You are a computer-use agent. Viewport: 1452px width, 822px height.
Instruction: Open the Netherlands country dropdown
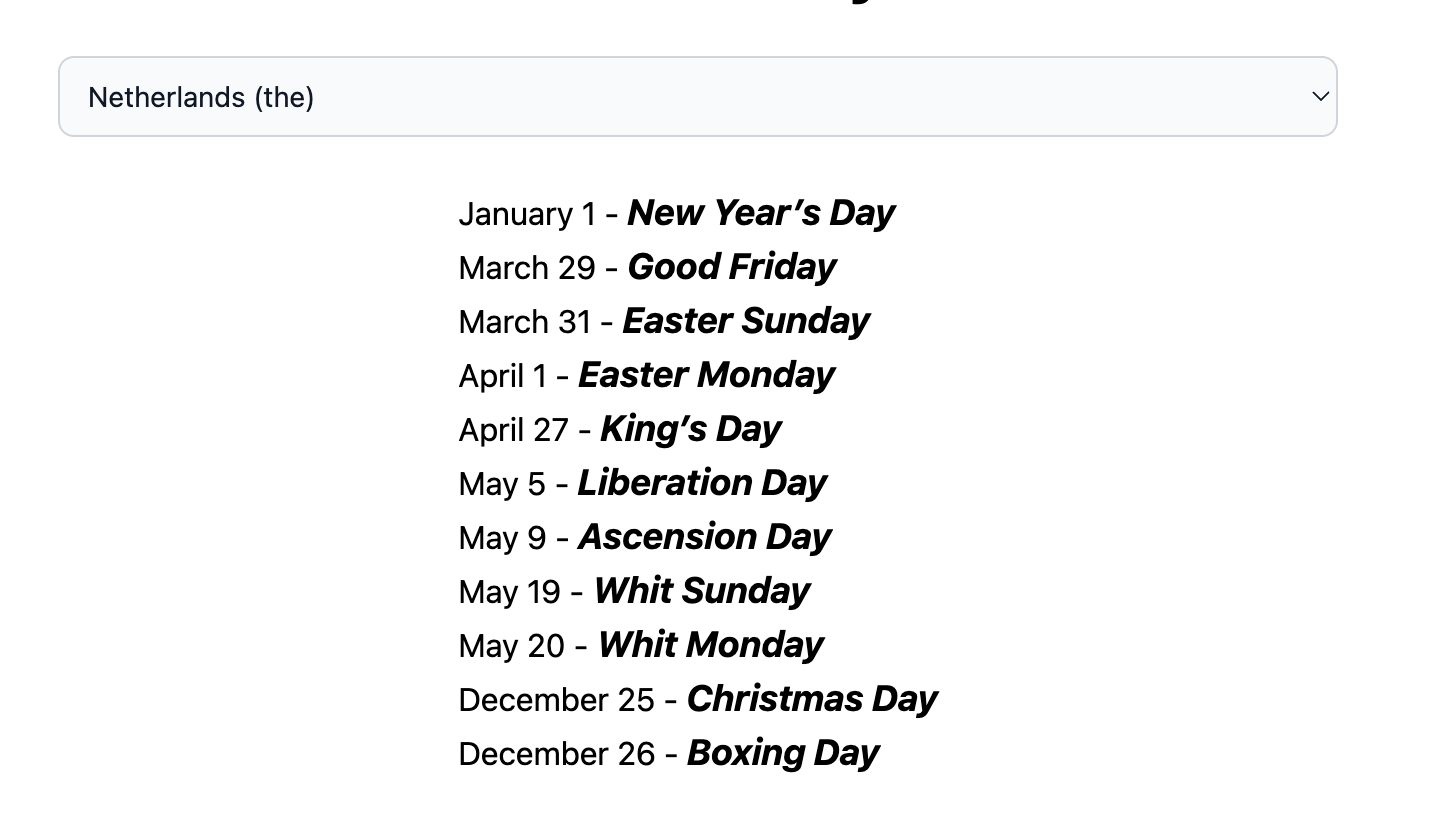tap(697, 97)
